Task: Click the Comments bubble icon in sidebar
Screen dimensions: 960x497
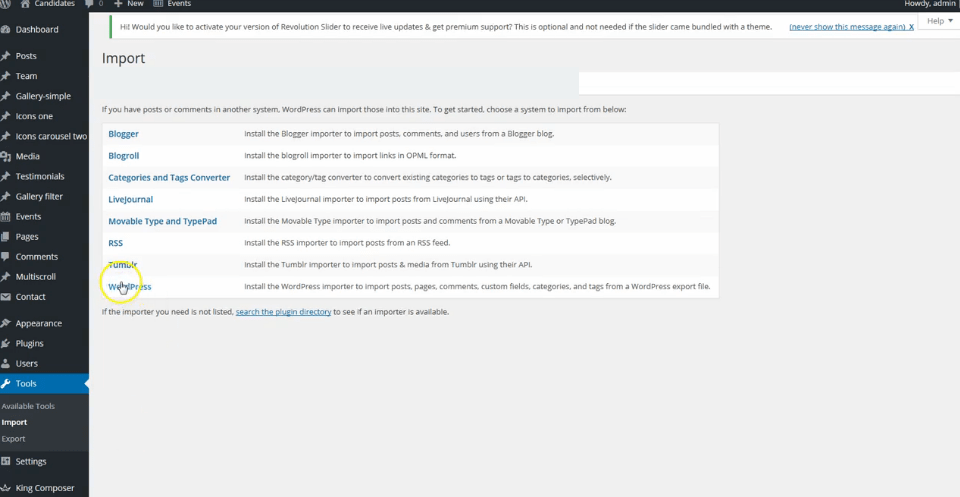Action: [6, 257]
